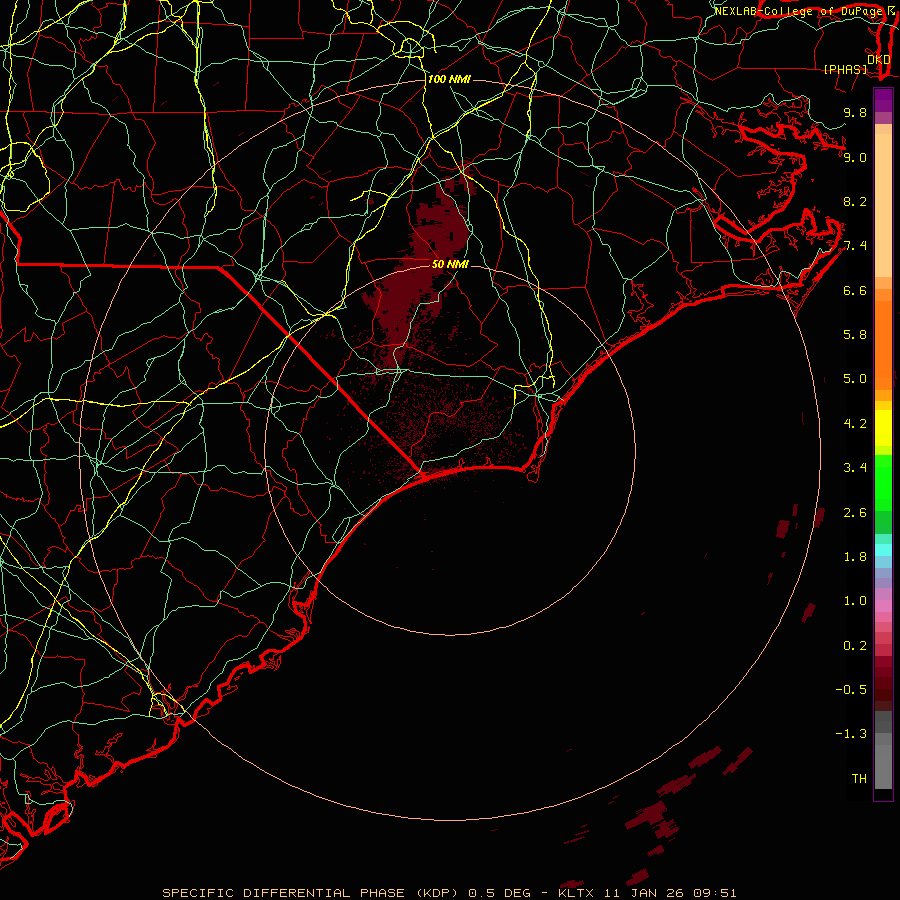Click the -0.5 color scale value
Viewport: 900px width, 900px height.
[851, 690]
